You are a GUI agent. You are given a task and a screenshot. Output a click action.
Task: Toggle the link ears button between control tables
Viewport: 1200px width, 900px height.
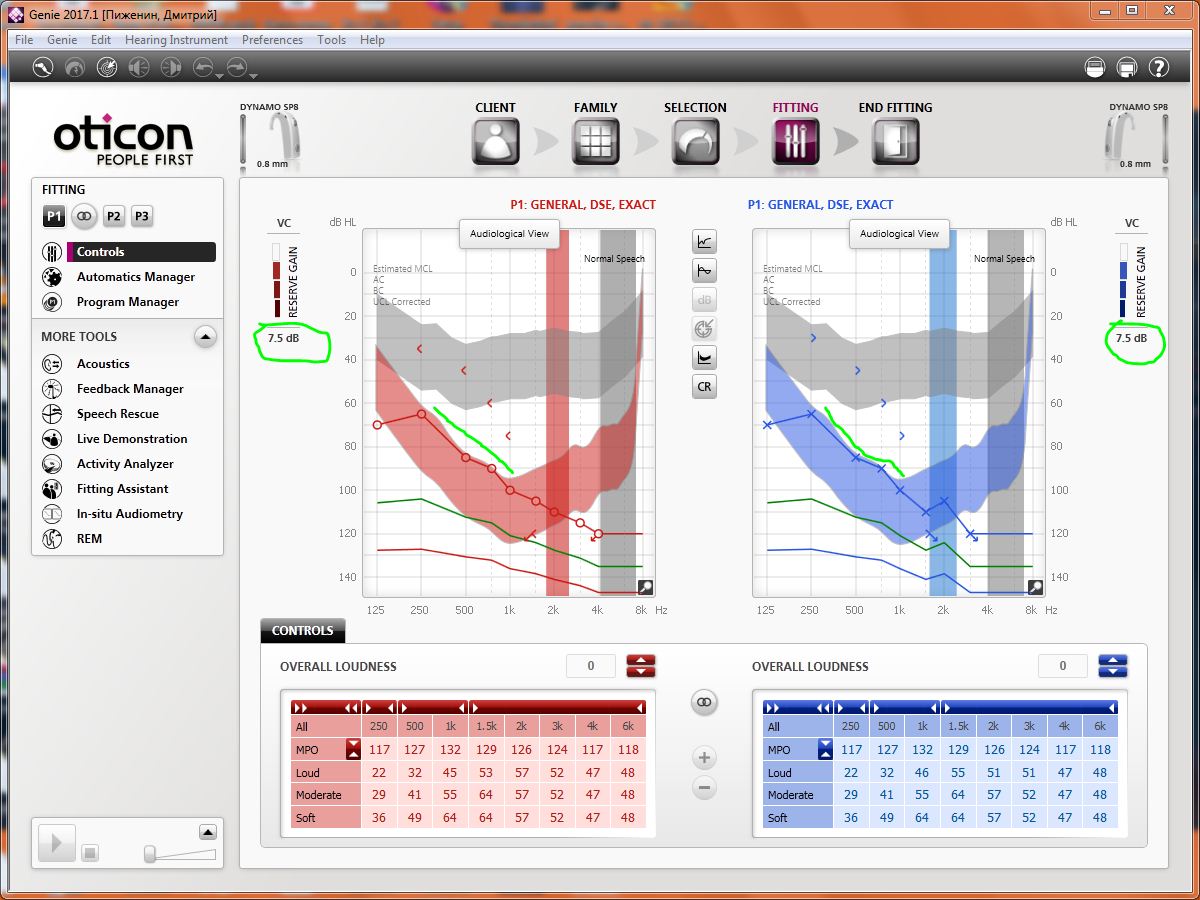[705, 704]
